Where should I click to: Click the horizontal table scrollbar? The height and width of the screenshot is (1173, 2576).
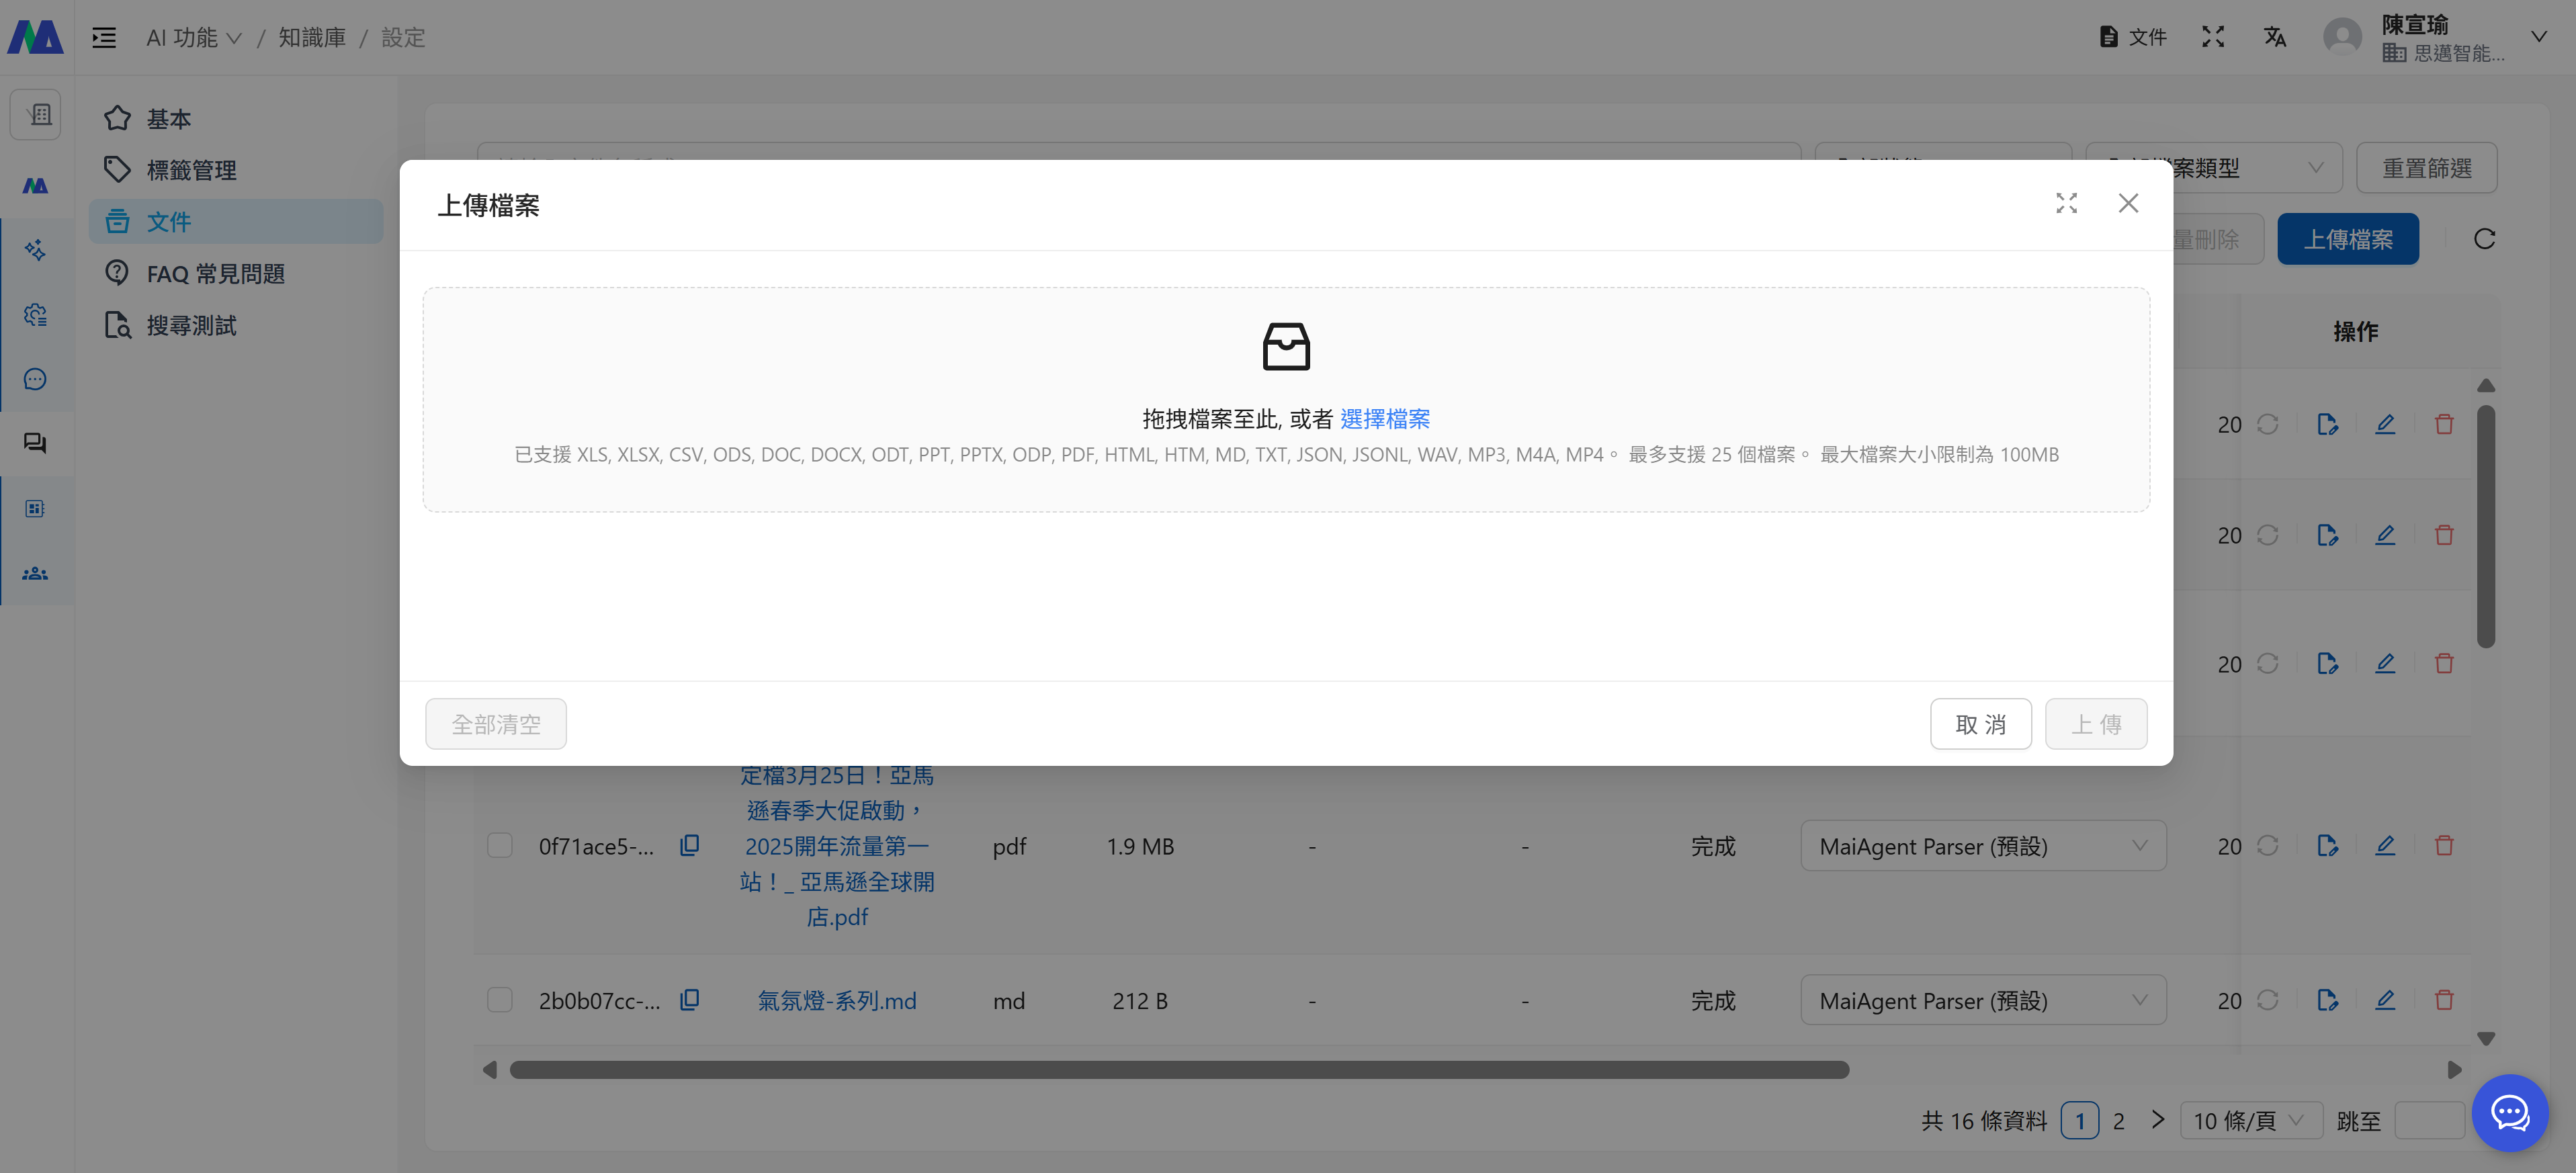pos(1179,1070)
